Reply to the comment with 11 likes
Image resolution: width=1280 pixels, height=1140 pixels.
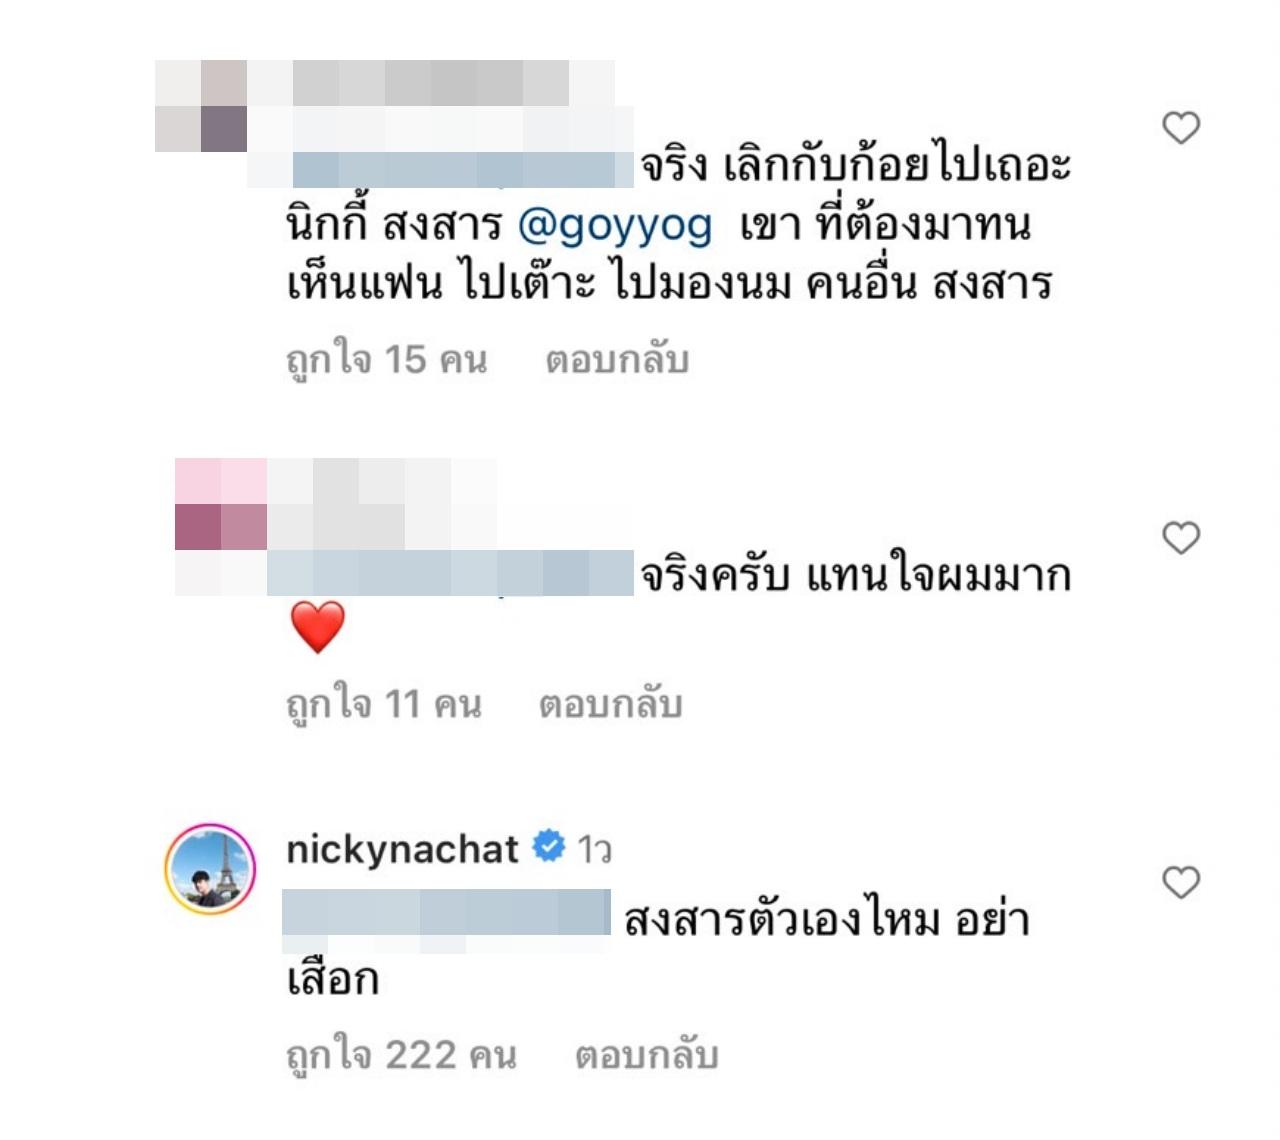tap(611, 704)
